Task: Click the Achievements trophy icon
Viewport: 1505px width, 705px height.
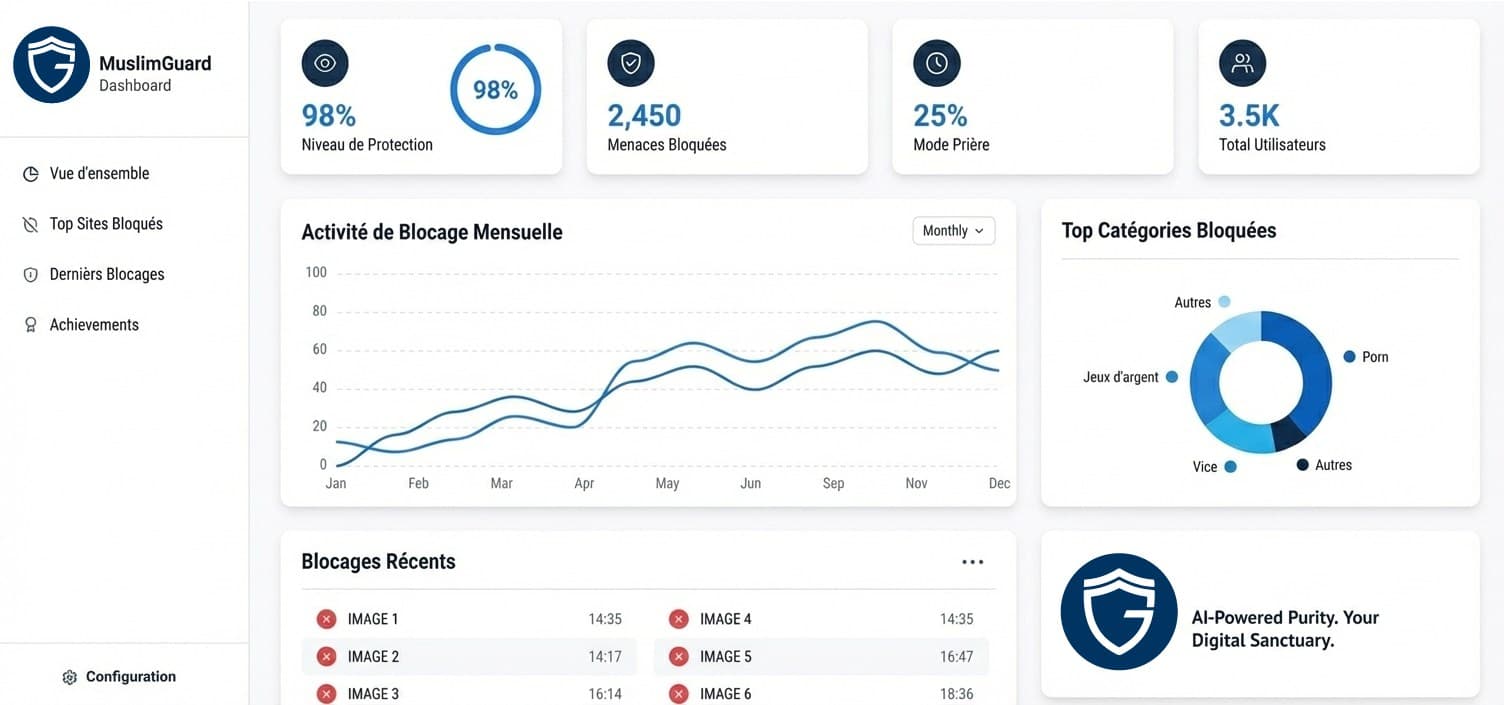Action: (30, 324)
